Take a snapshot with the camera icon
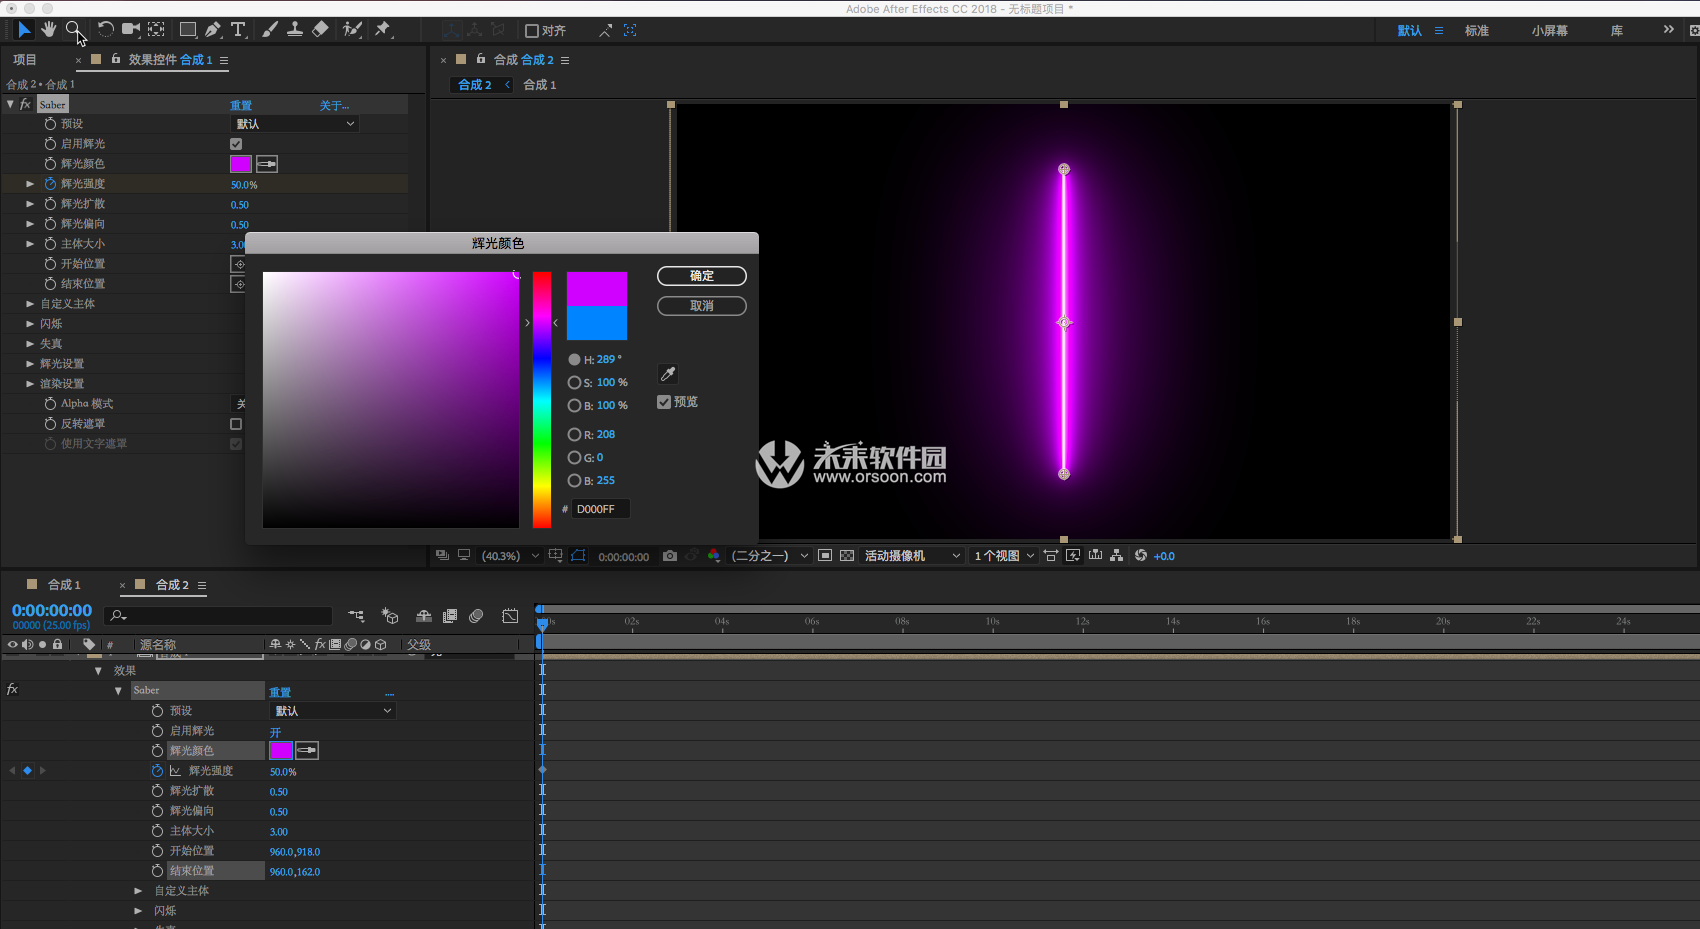 click(x=670, y=556)
